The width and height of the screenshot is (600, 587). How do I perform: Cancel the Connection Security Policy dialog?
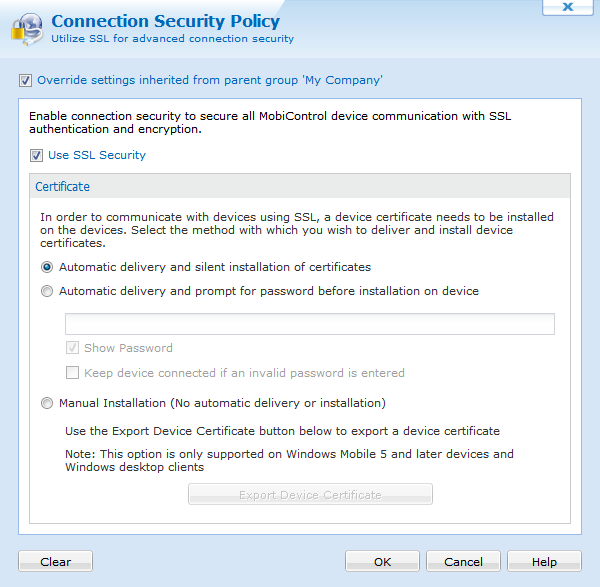pos(463,561)
